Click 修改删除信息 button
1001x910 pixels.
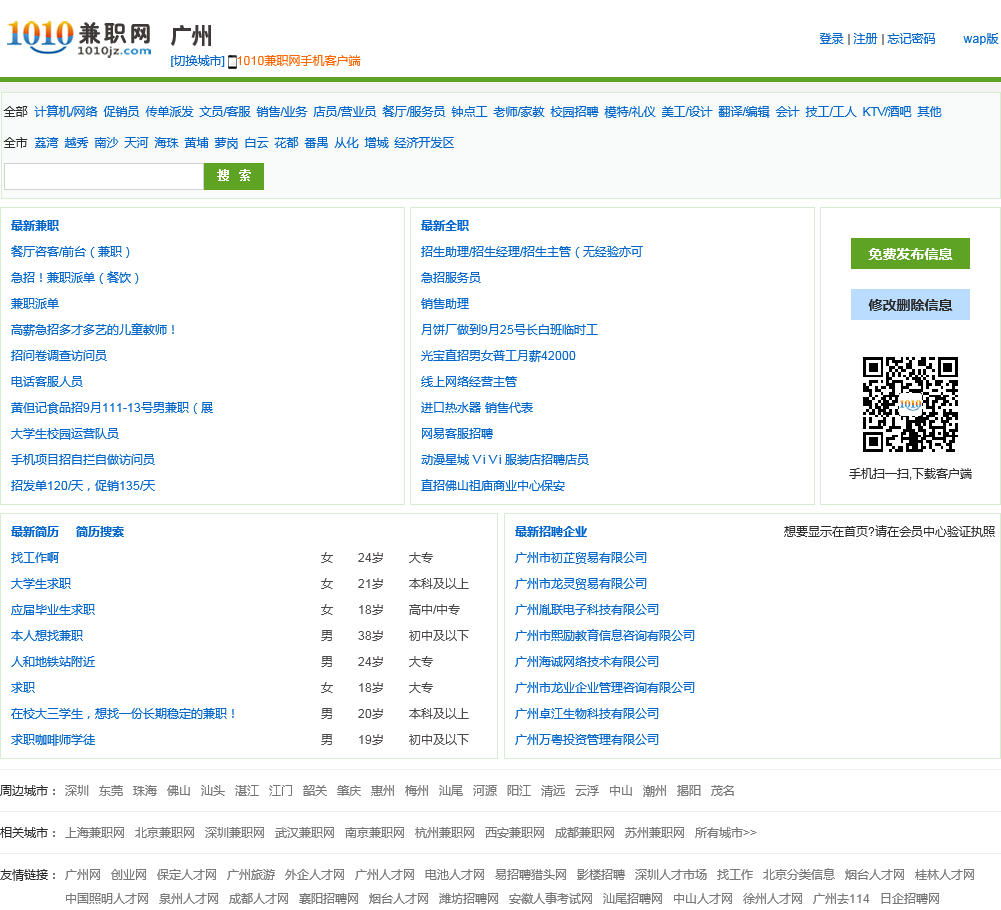(910, 305)
